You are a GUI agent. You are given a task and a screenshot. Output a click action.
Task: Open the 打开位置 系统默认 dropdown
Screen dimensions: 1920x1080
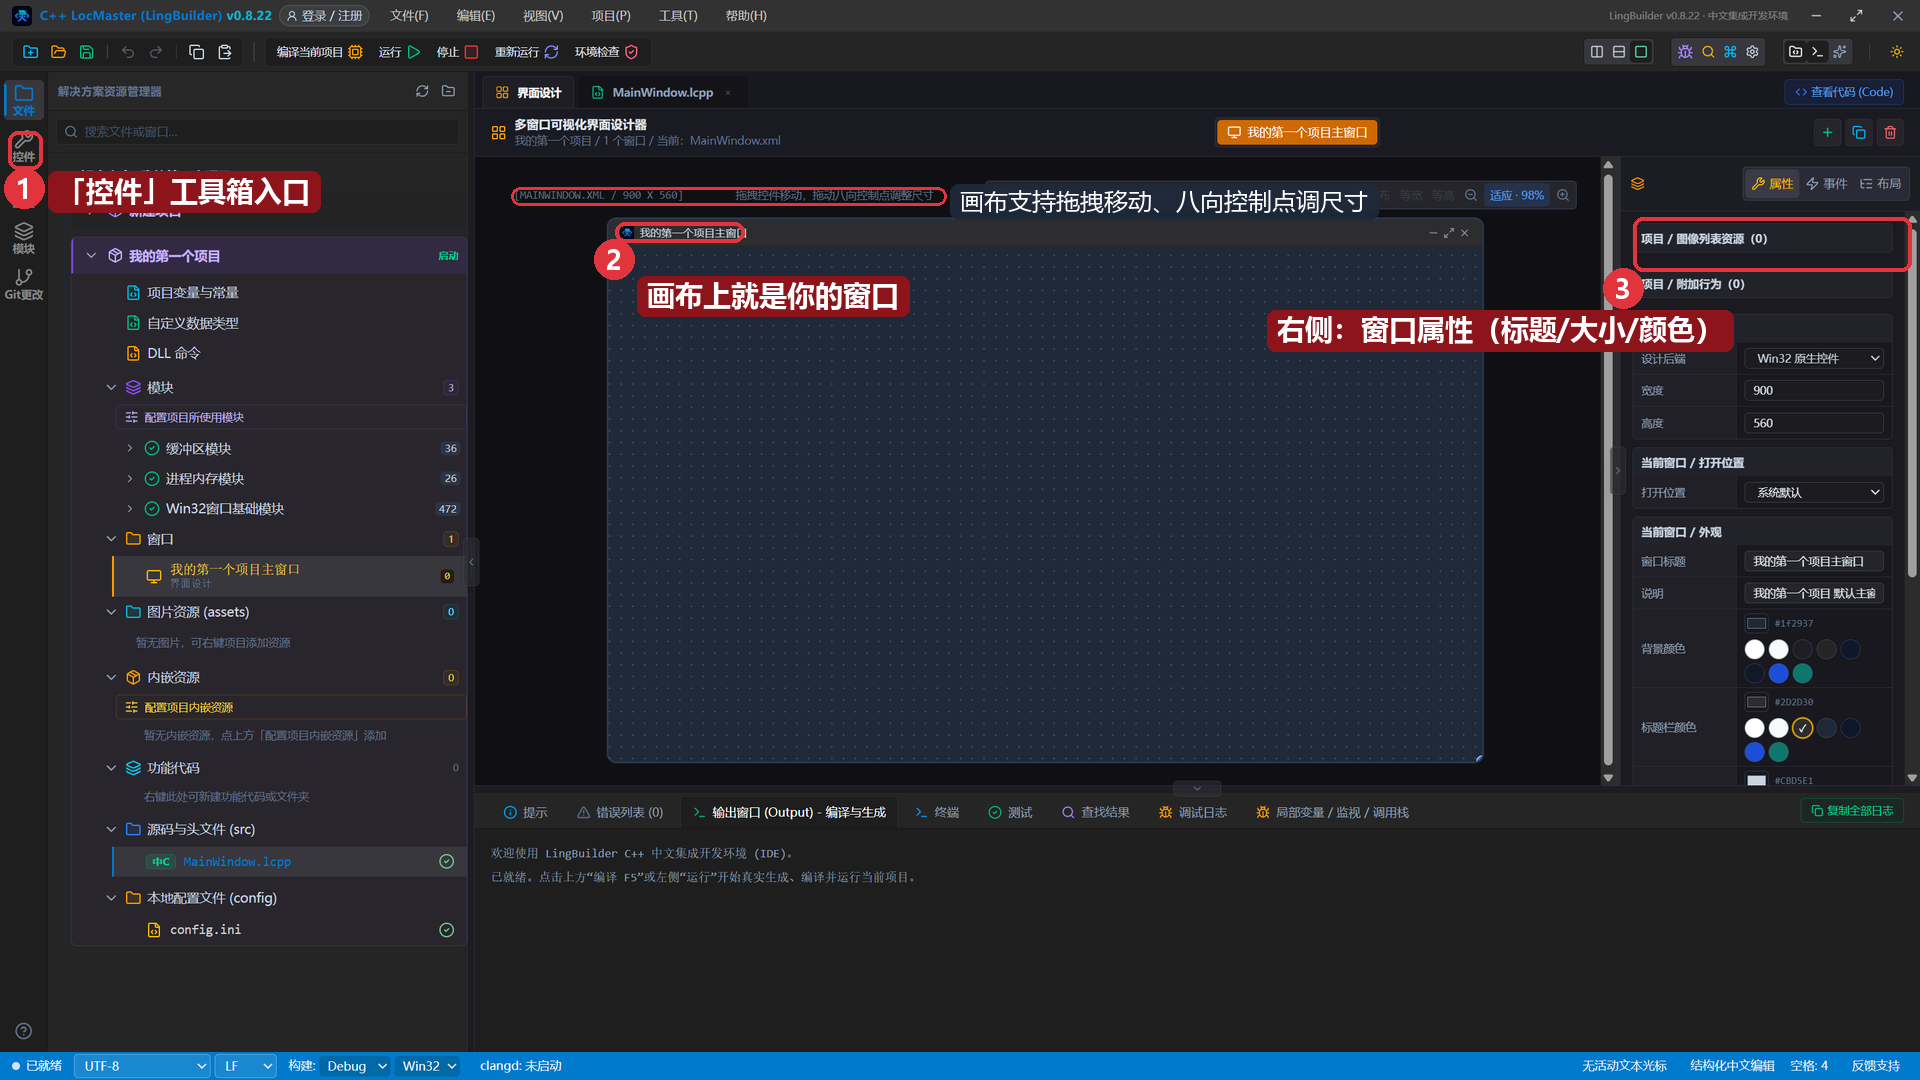[1814, 492]
